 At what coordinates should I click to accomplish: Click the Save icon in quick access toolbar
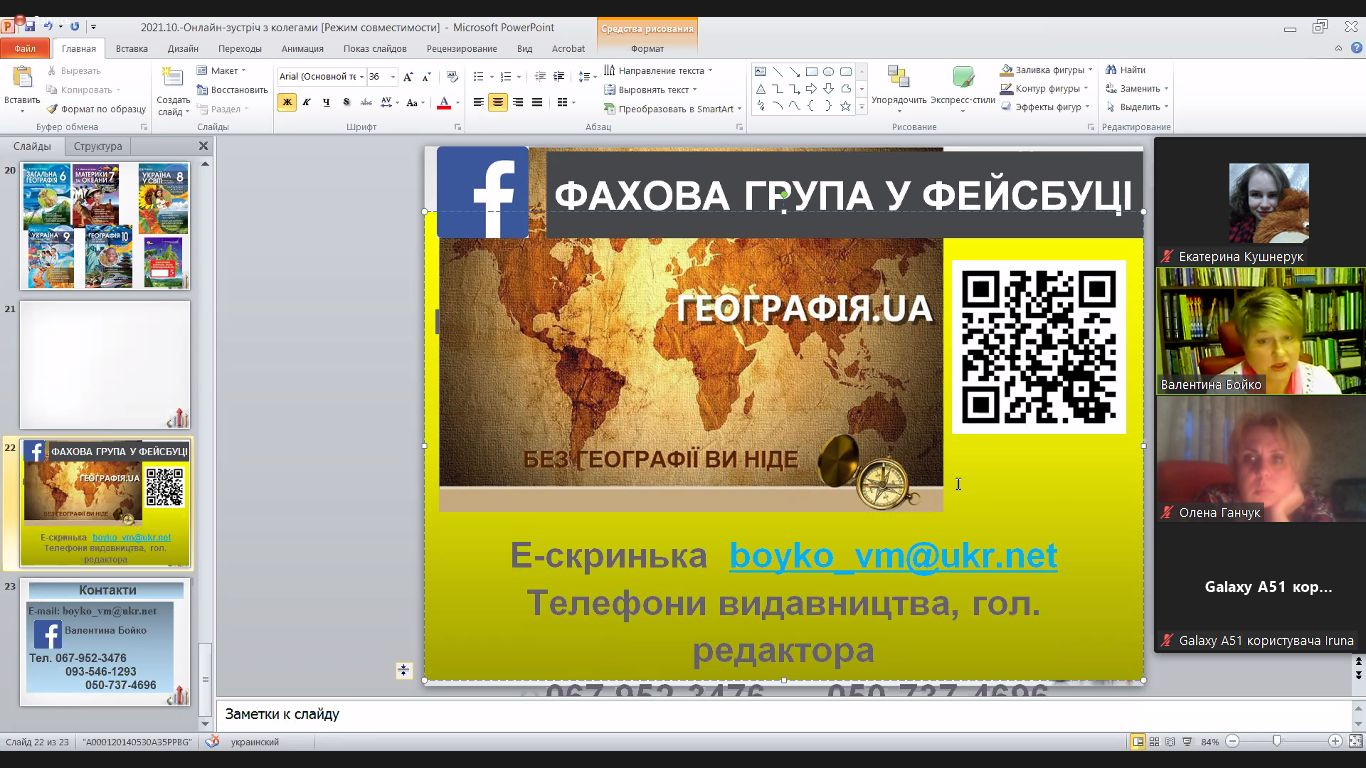click(x=30, y=27)
